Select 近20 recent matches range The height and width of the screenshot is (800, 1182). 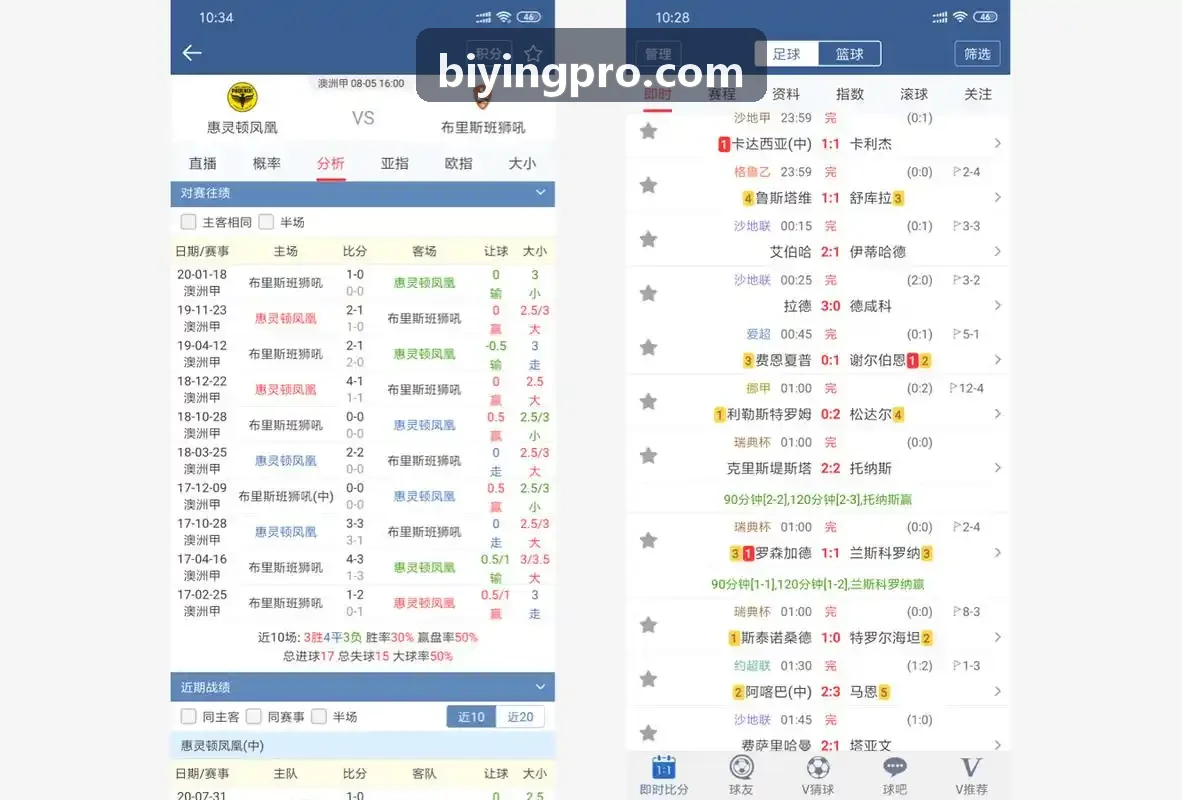pos(520,716)
